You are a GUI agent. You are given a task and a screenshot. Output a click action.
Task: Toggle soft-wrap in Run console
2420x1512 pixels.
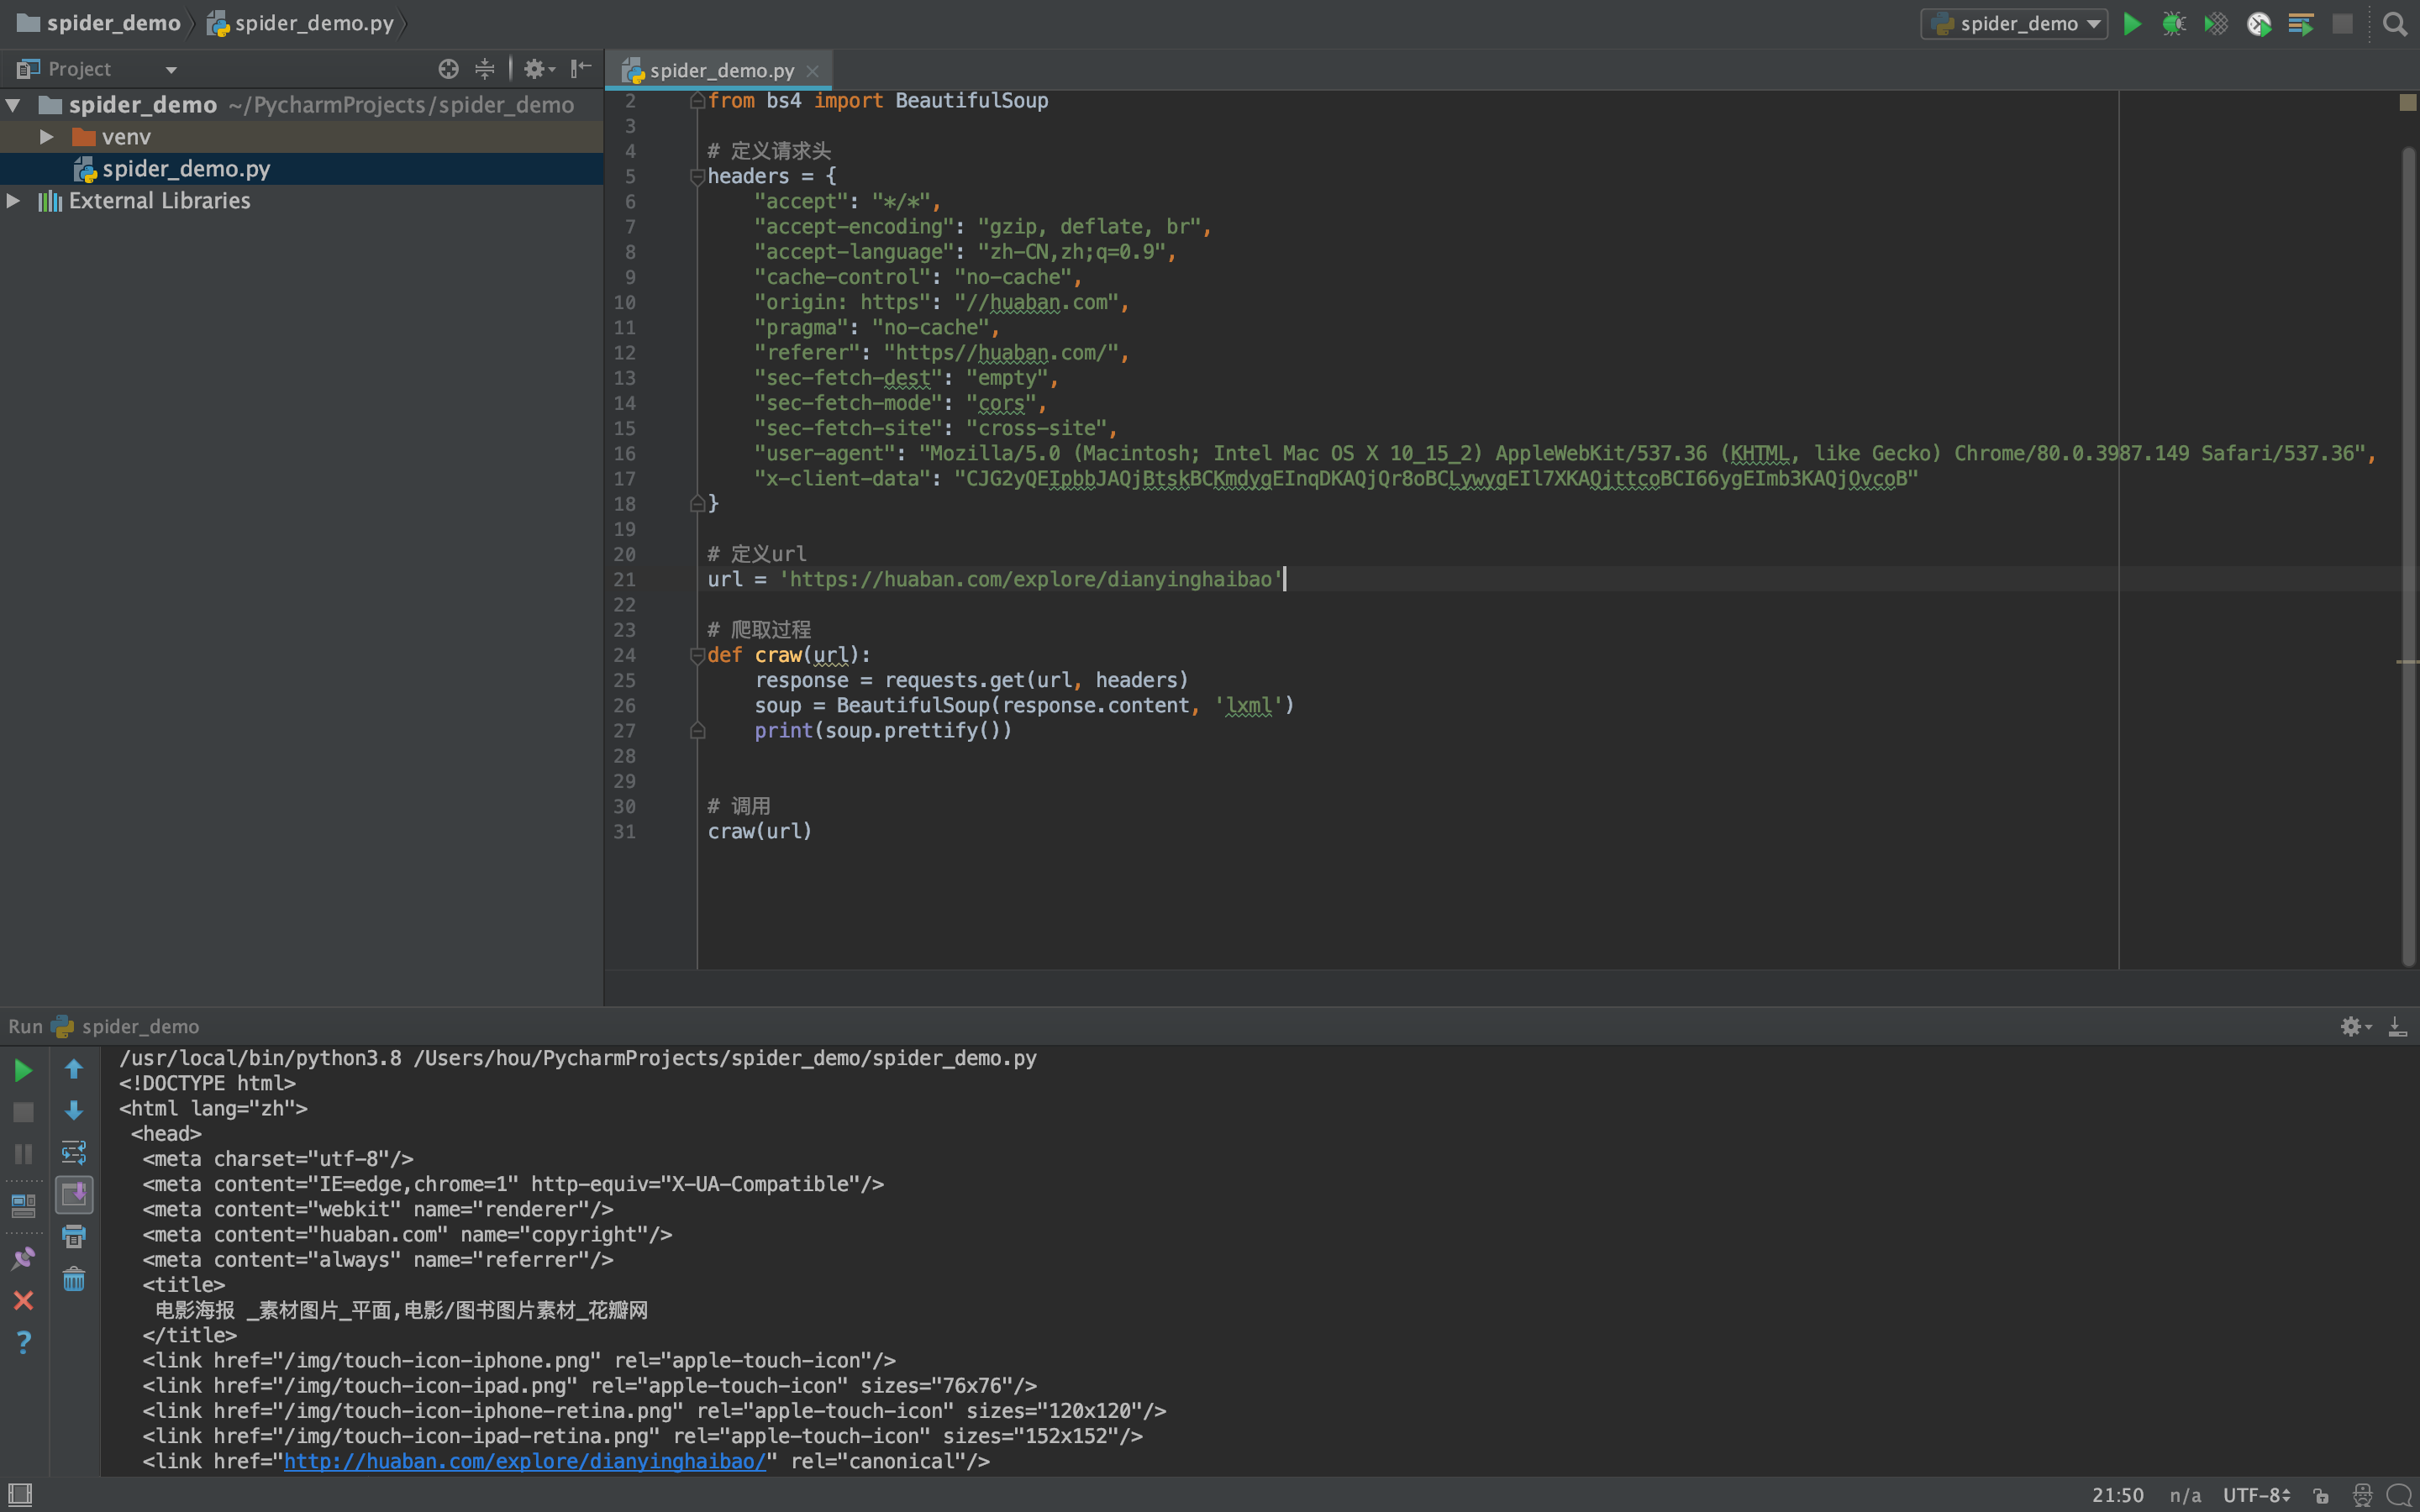pos(74,1152)
